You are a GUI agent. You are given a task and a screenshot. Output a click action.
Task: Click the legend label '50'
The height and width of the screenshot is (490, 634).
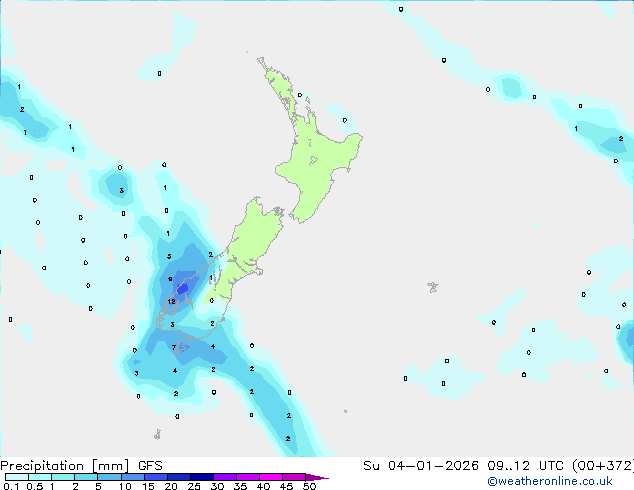(309, 486)
